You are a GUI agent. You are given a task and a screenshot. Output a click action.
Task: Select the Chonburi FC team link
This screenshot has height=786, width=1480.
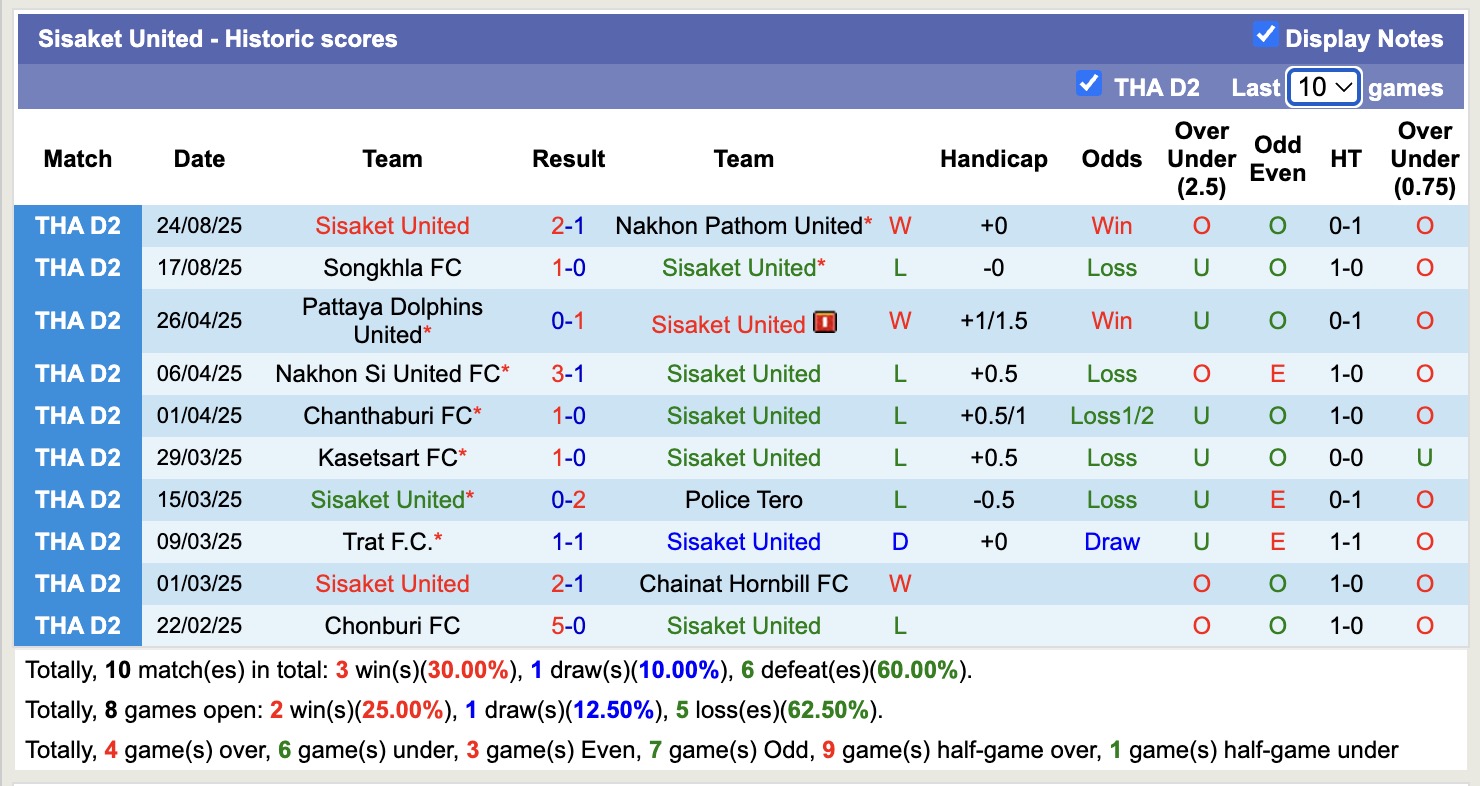pyautogui.click(x=392, y=626)
